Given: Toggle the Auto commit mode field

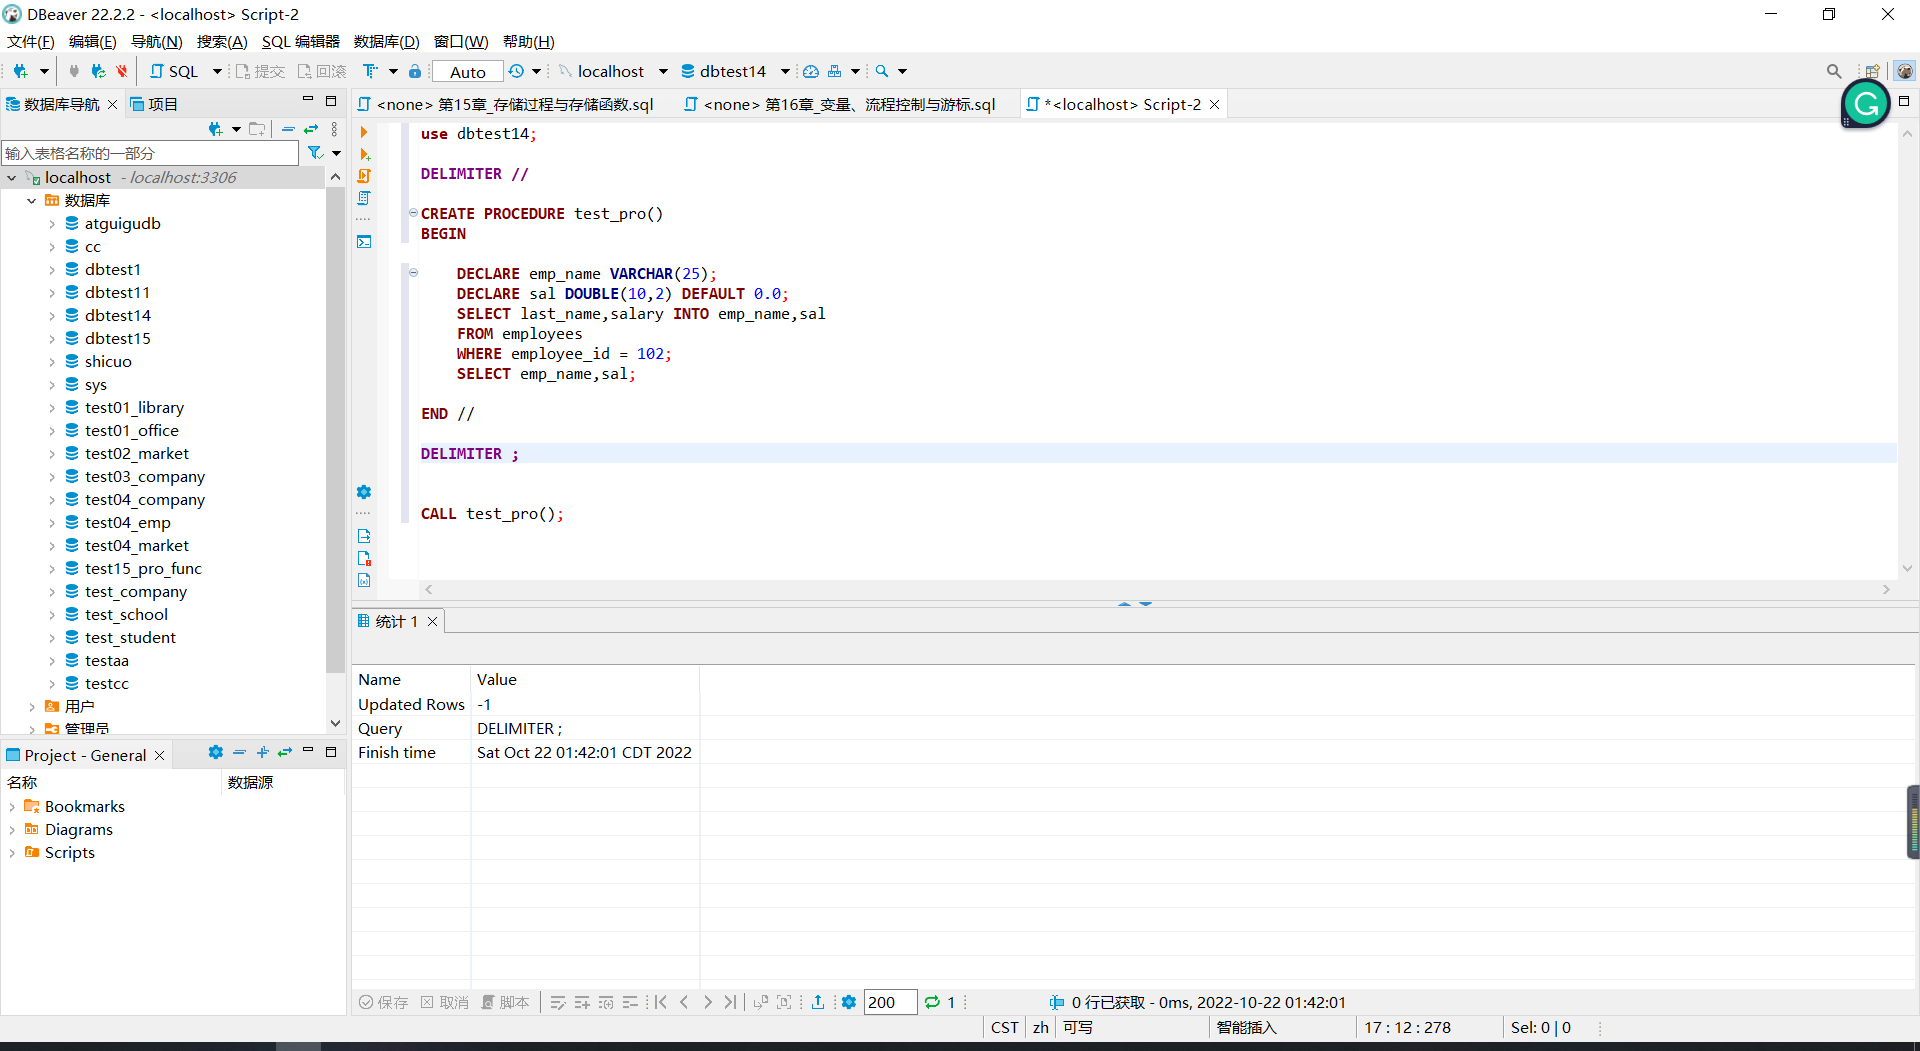Looking at the screenshot, I should tap(467, 71).
